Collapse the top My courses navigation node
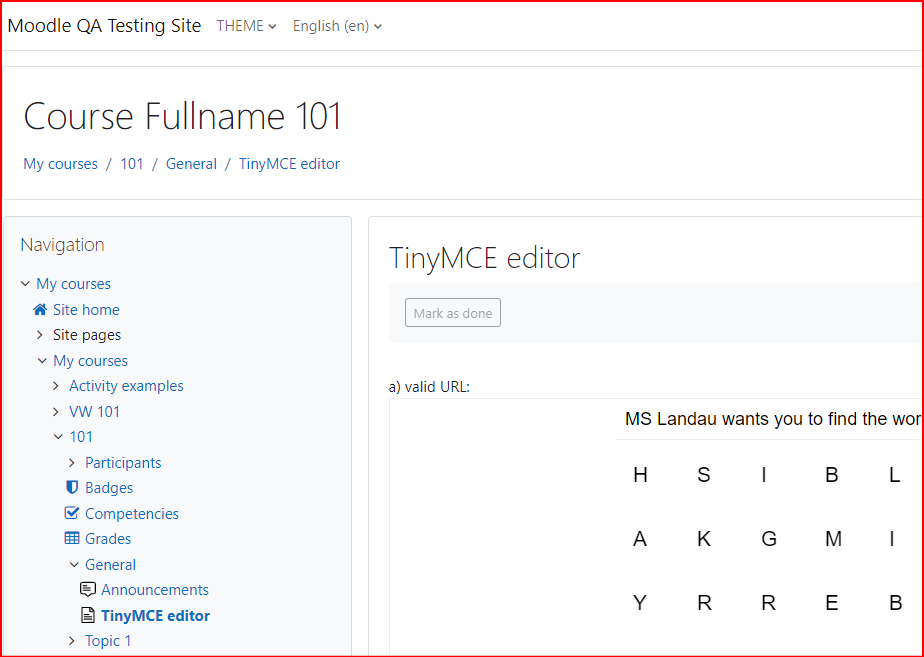 (x=25, y=283)
